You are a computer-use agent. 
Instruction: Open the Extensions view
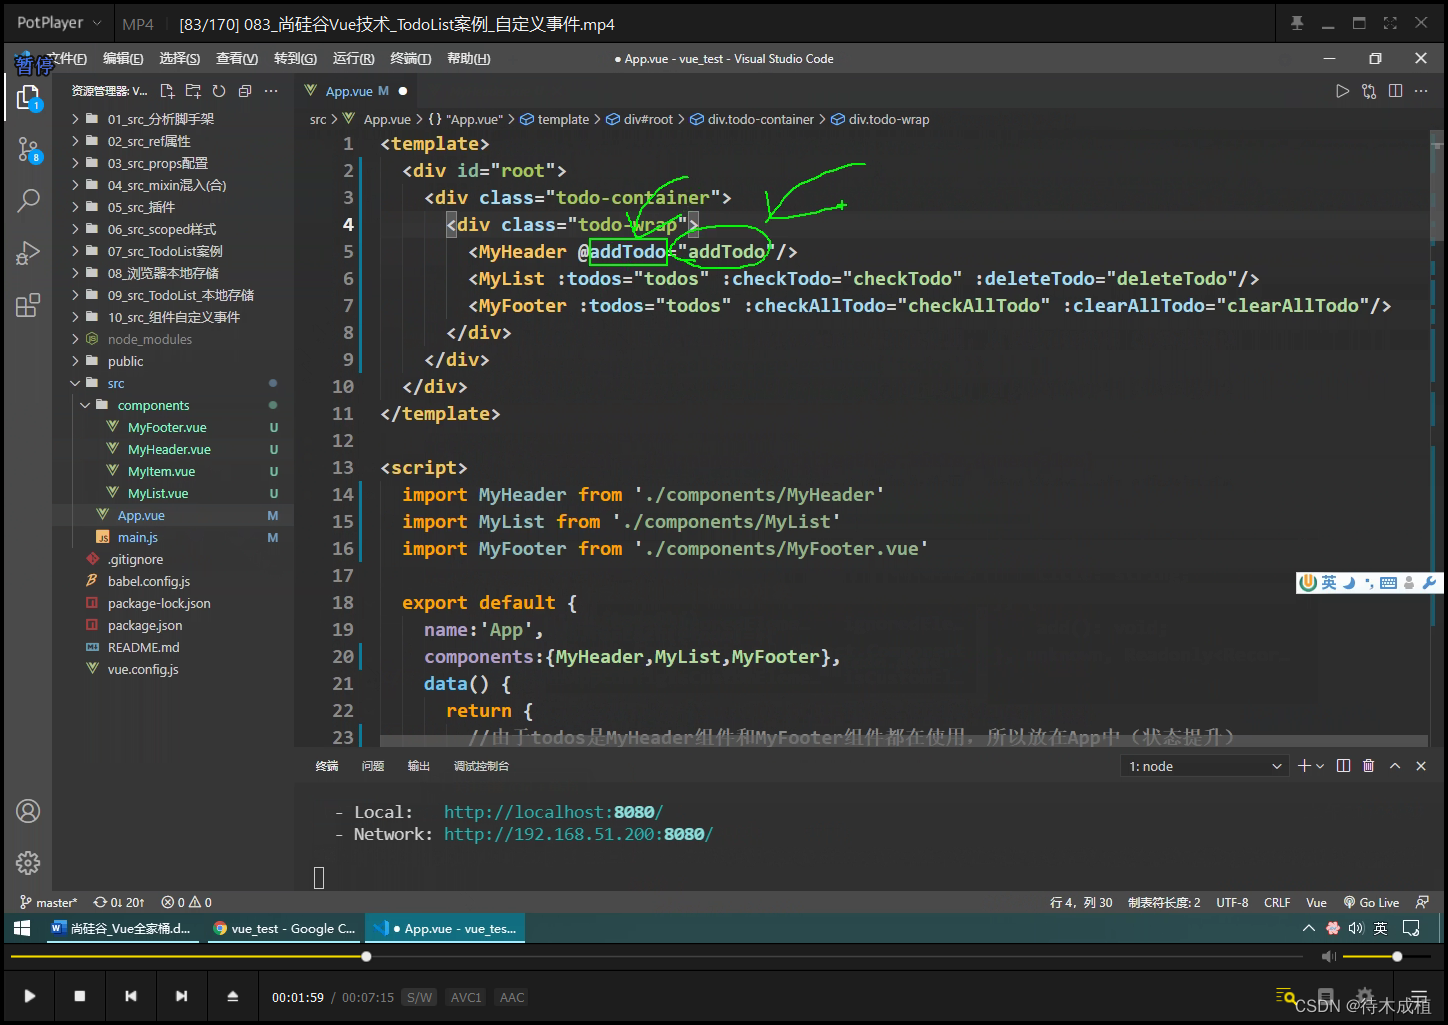click(x=28, y=305)
